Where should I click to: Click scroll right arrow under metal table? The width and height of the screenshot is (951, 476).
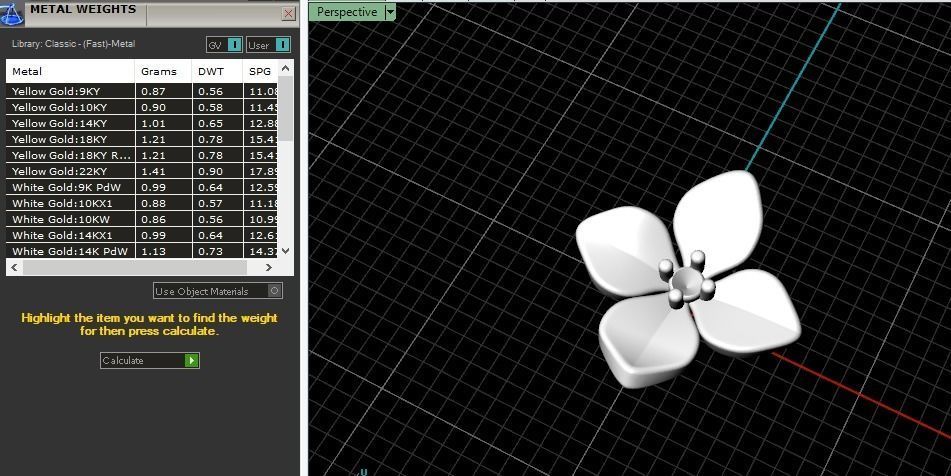(269, 267)
